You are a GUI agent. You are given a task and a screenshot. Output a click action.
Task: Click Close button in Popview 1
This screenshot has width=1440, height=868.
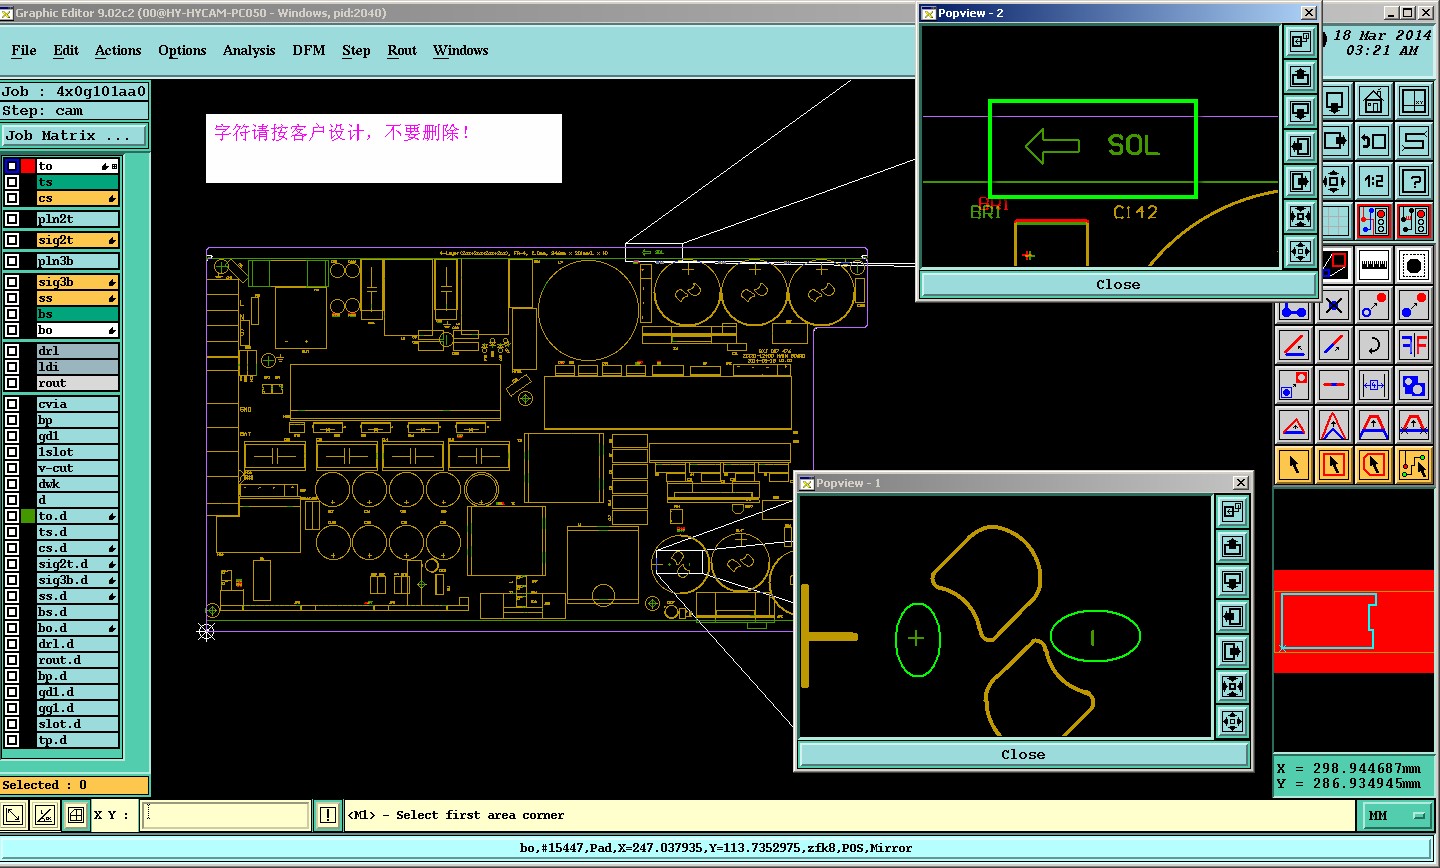coord(1023,755)
